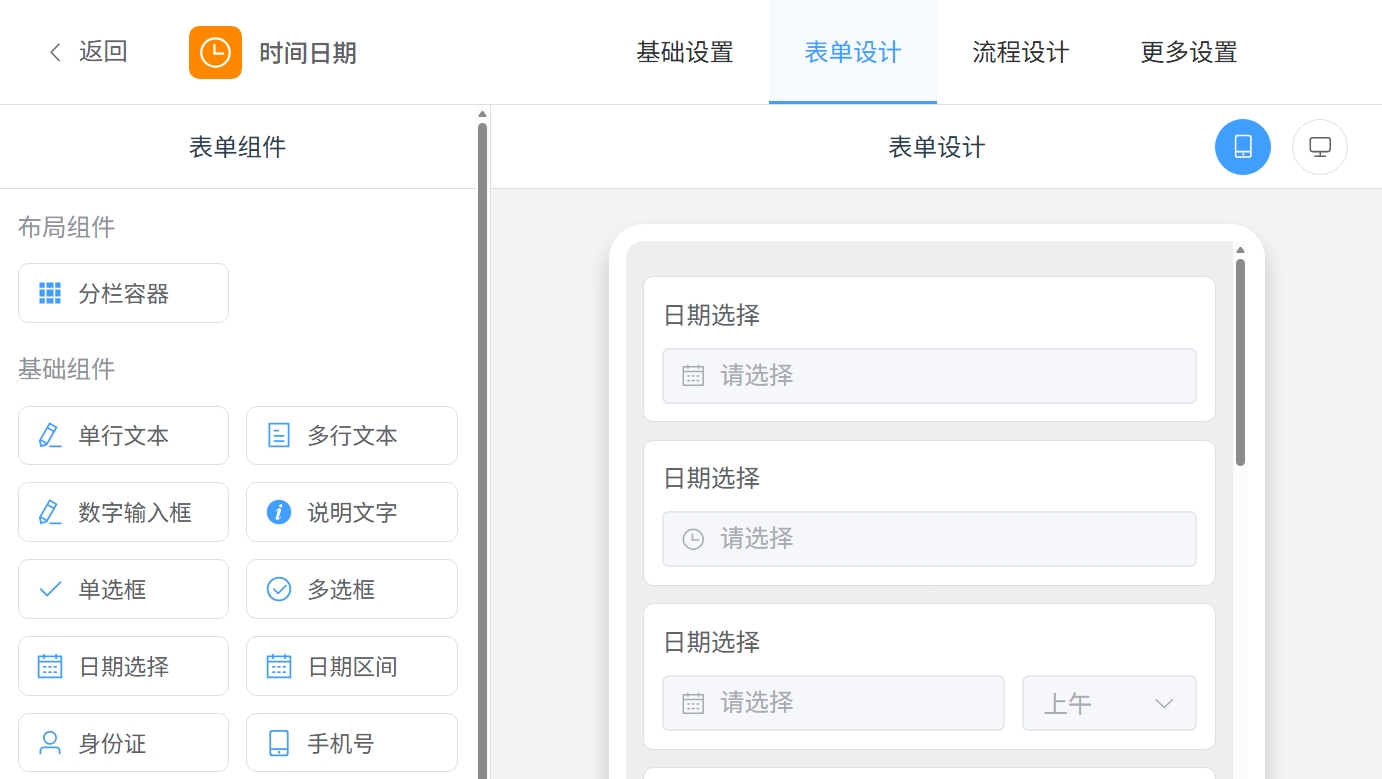Open the 更多设置 tab
Image resolution: width=1382 pixels, height=779 pixels.
pos(1189,52)
